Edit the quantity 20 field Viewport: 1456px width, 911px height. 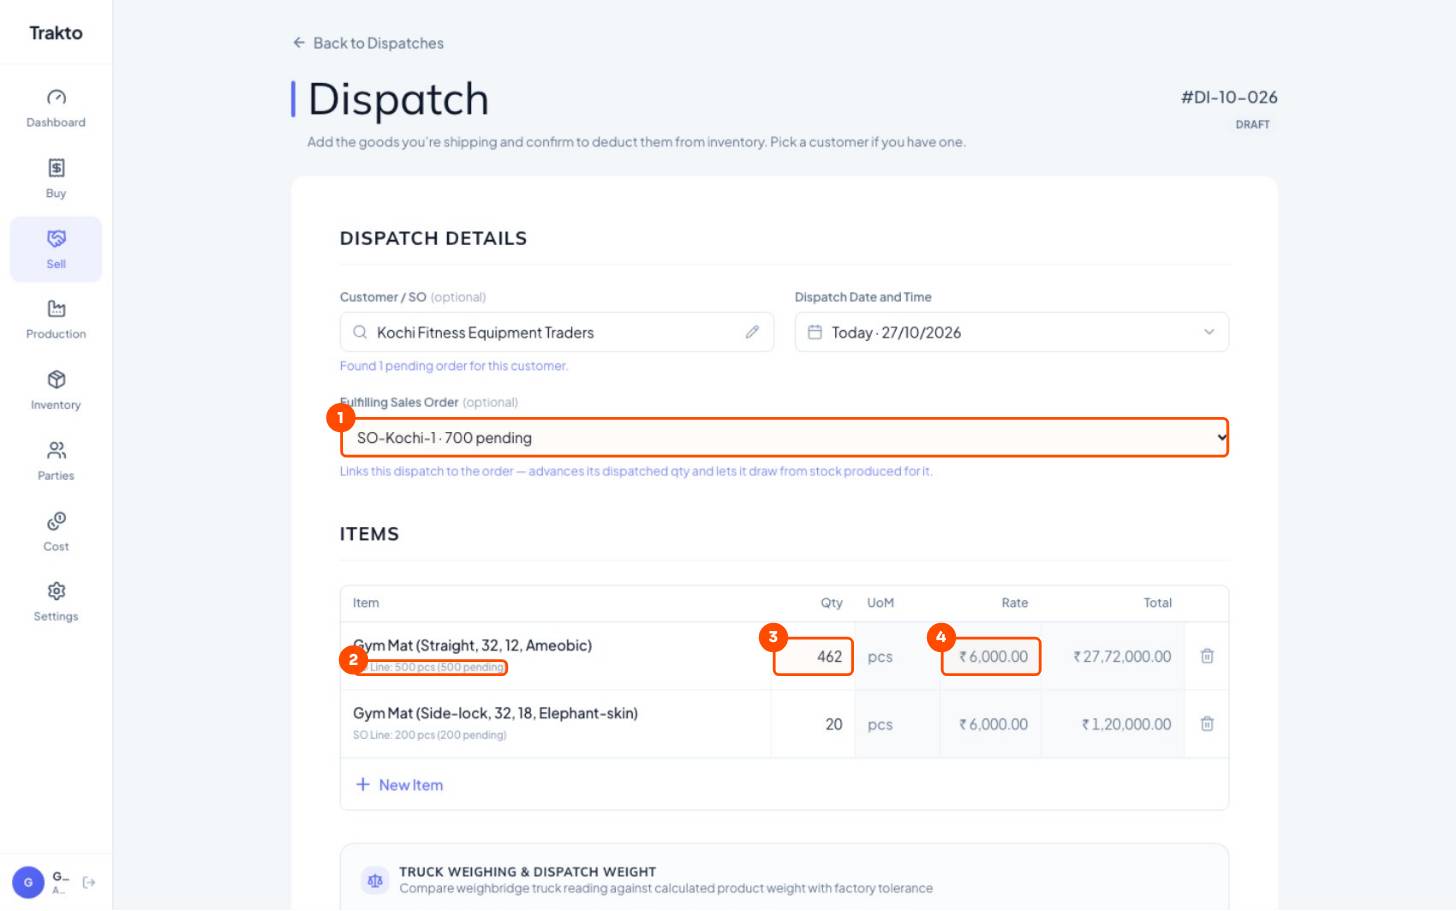[x=813, y=724]
